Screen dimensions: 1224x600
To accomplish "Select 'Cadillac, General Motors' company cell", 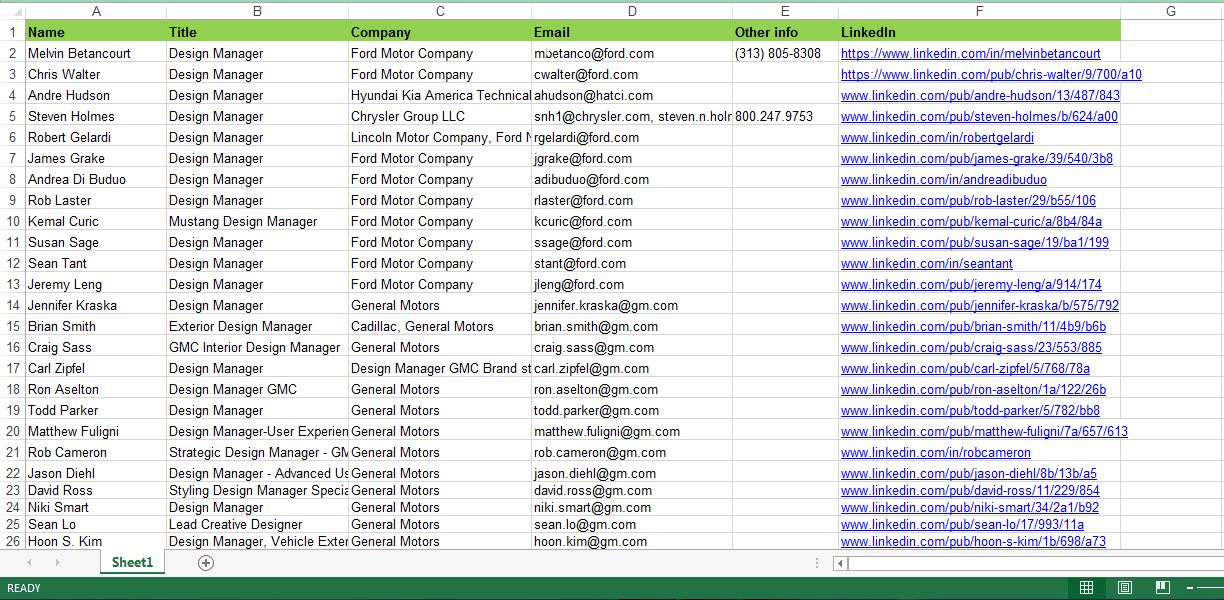I will [x=440, y=327].
